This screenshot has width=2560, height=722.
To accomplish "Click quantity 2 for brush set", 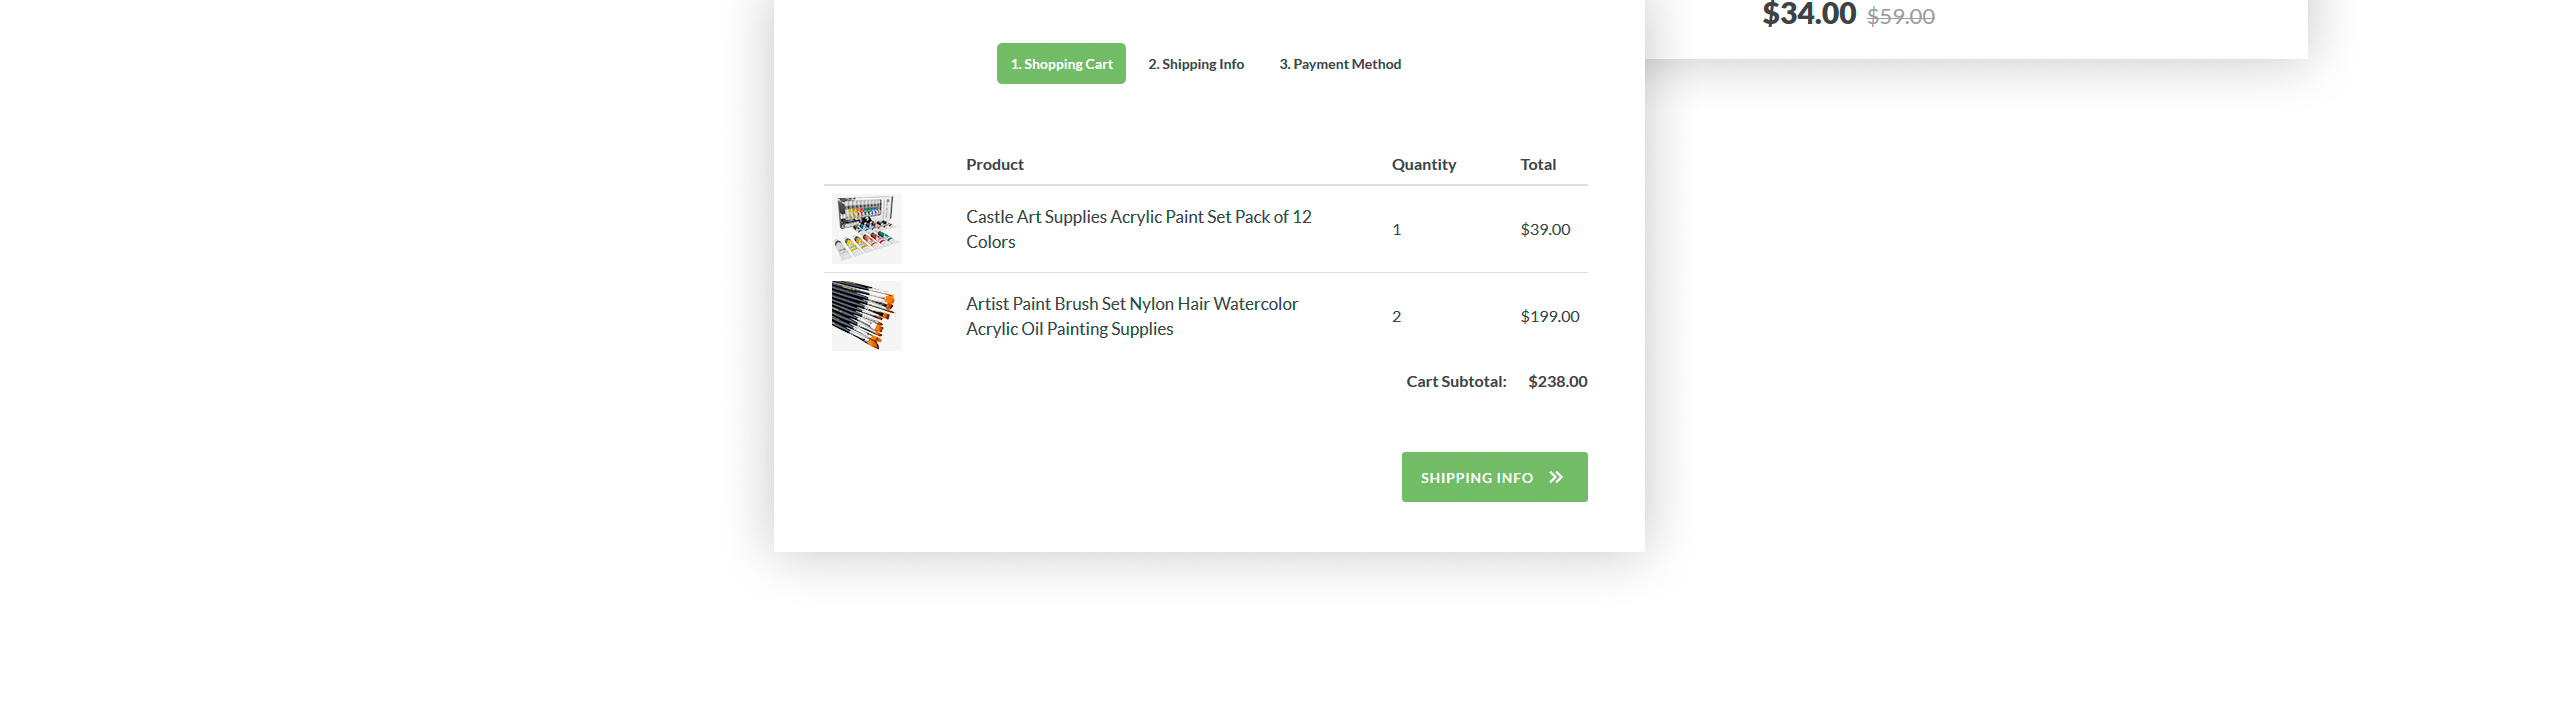I will [x=1396, y=316].
